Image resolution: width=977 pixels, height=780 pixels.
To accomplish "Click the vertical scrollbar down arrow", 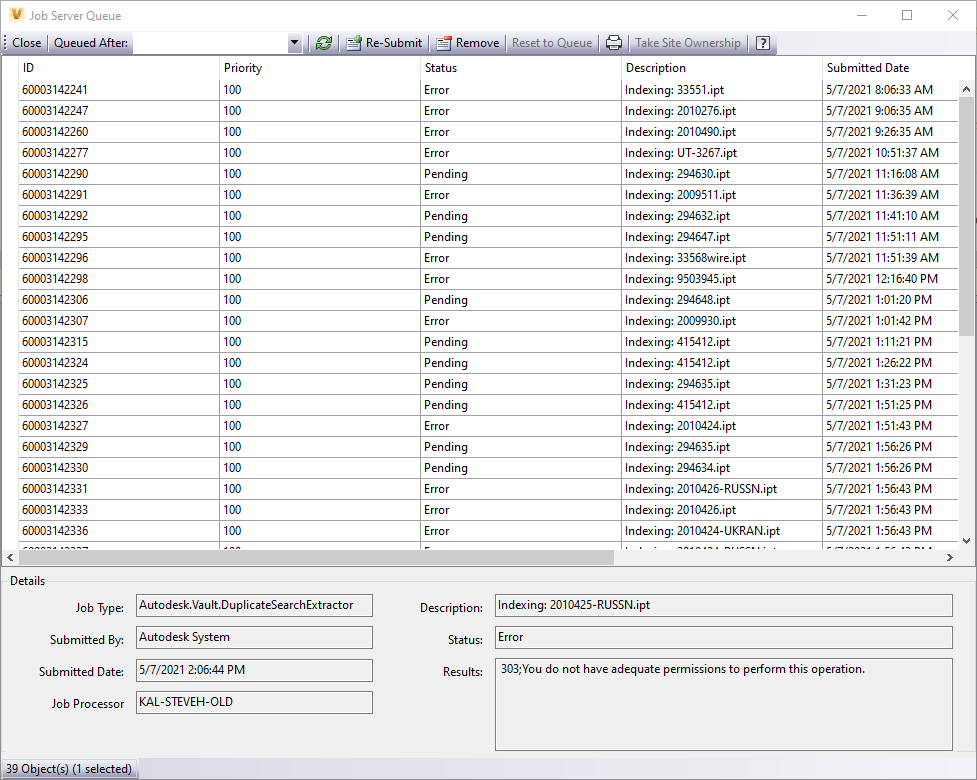I will pyautogui.click(x=967, y=542).
